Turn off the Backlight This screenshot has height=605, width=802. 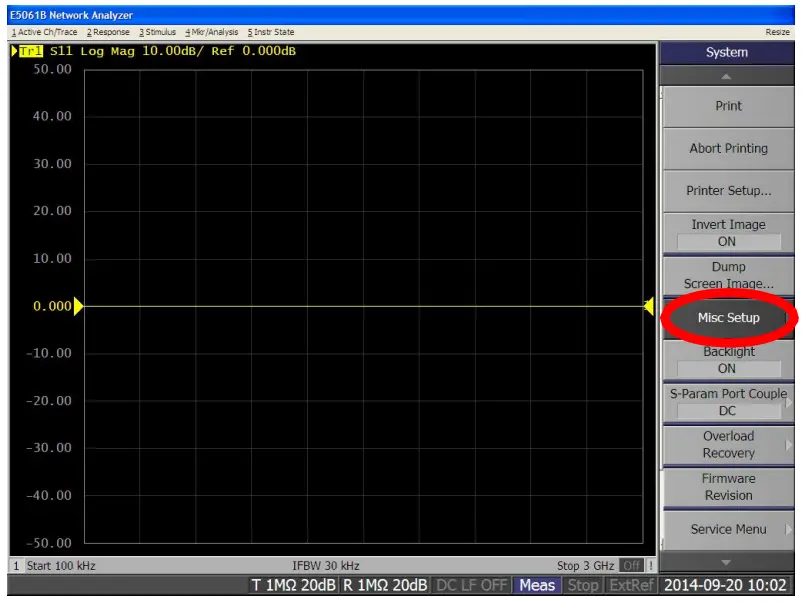pyautogui.click(x=728, y=360)
